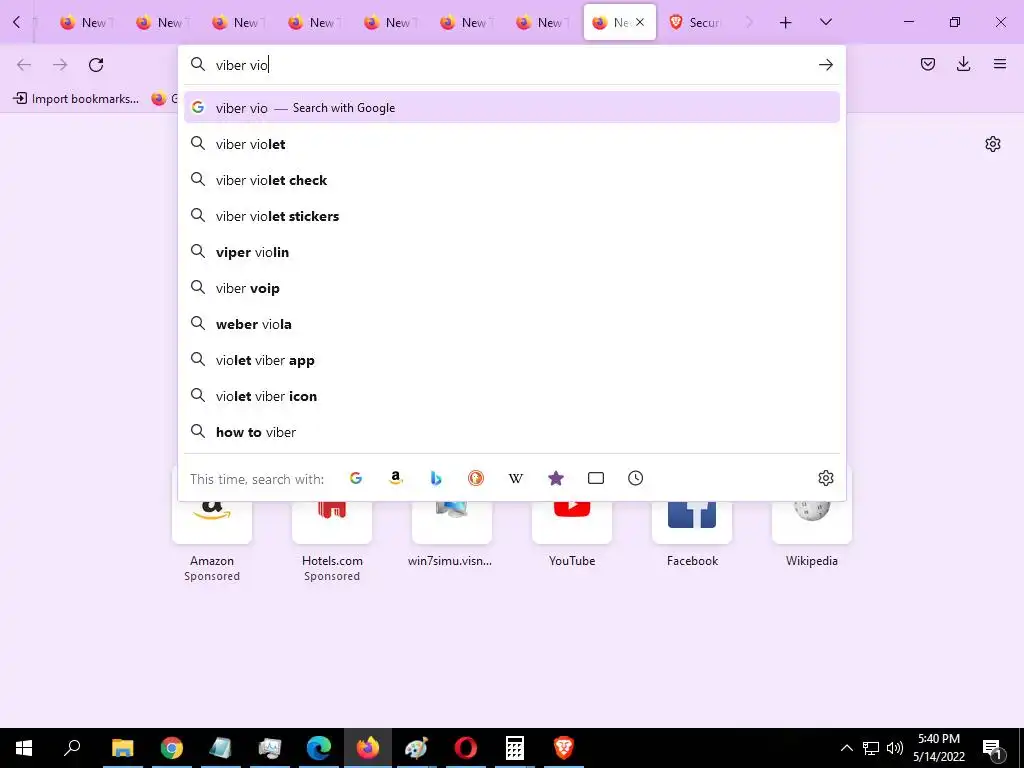The width and height of the screenshot is (1024, 768).
Task: Choose the "violet viber icon" suggestion
Action: 512,396
